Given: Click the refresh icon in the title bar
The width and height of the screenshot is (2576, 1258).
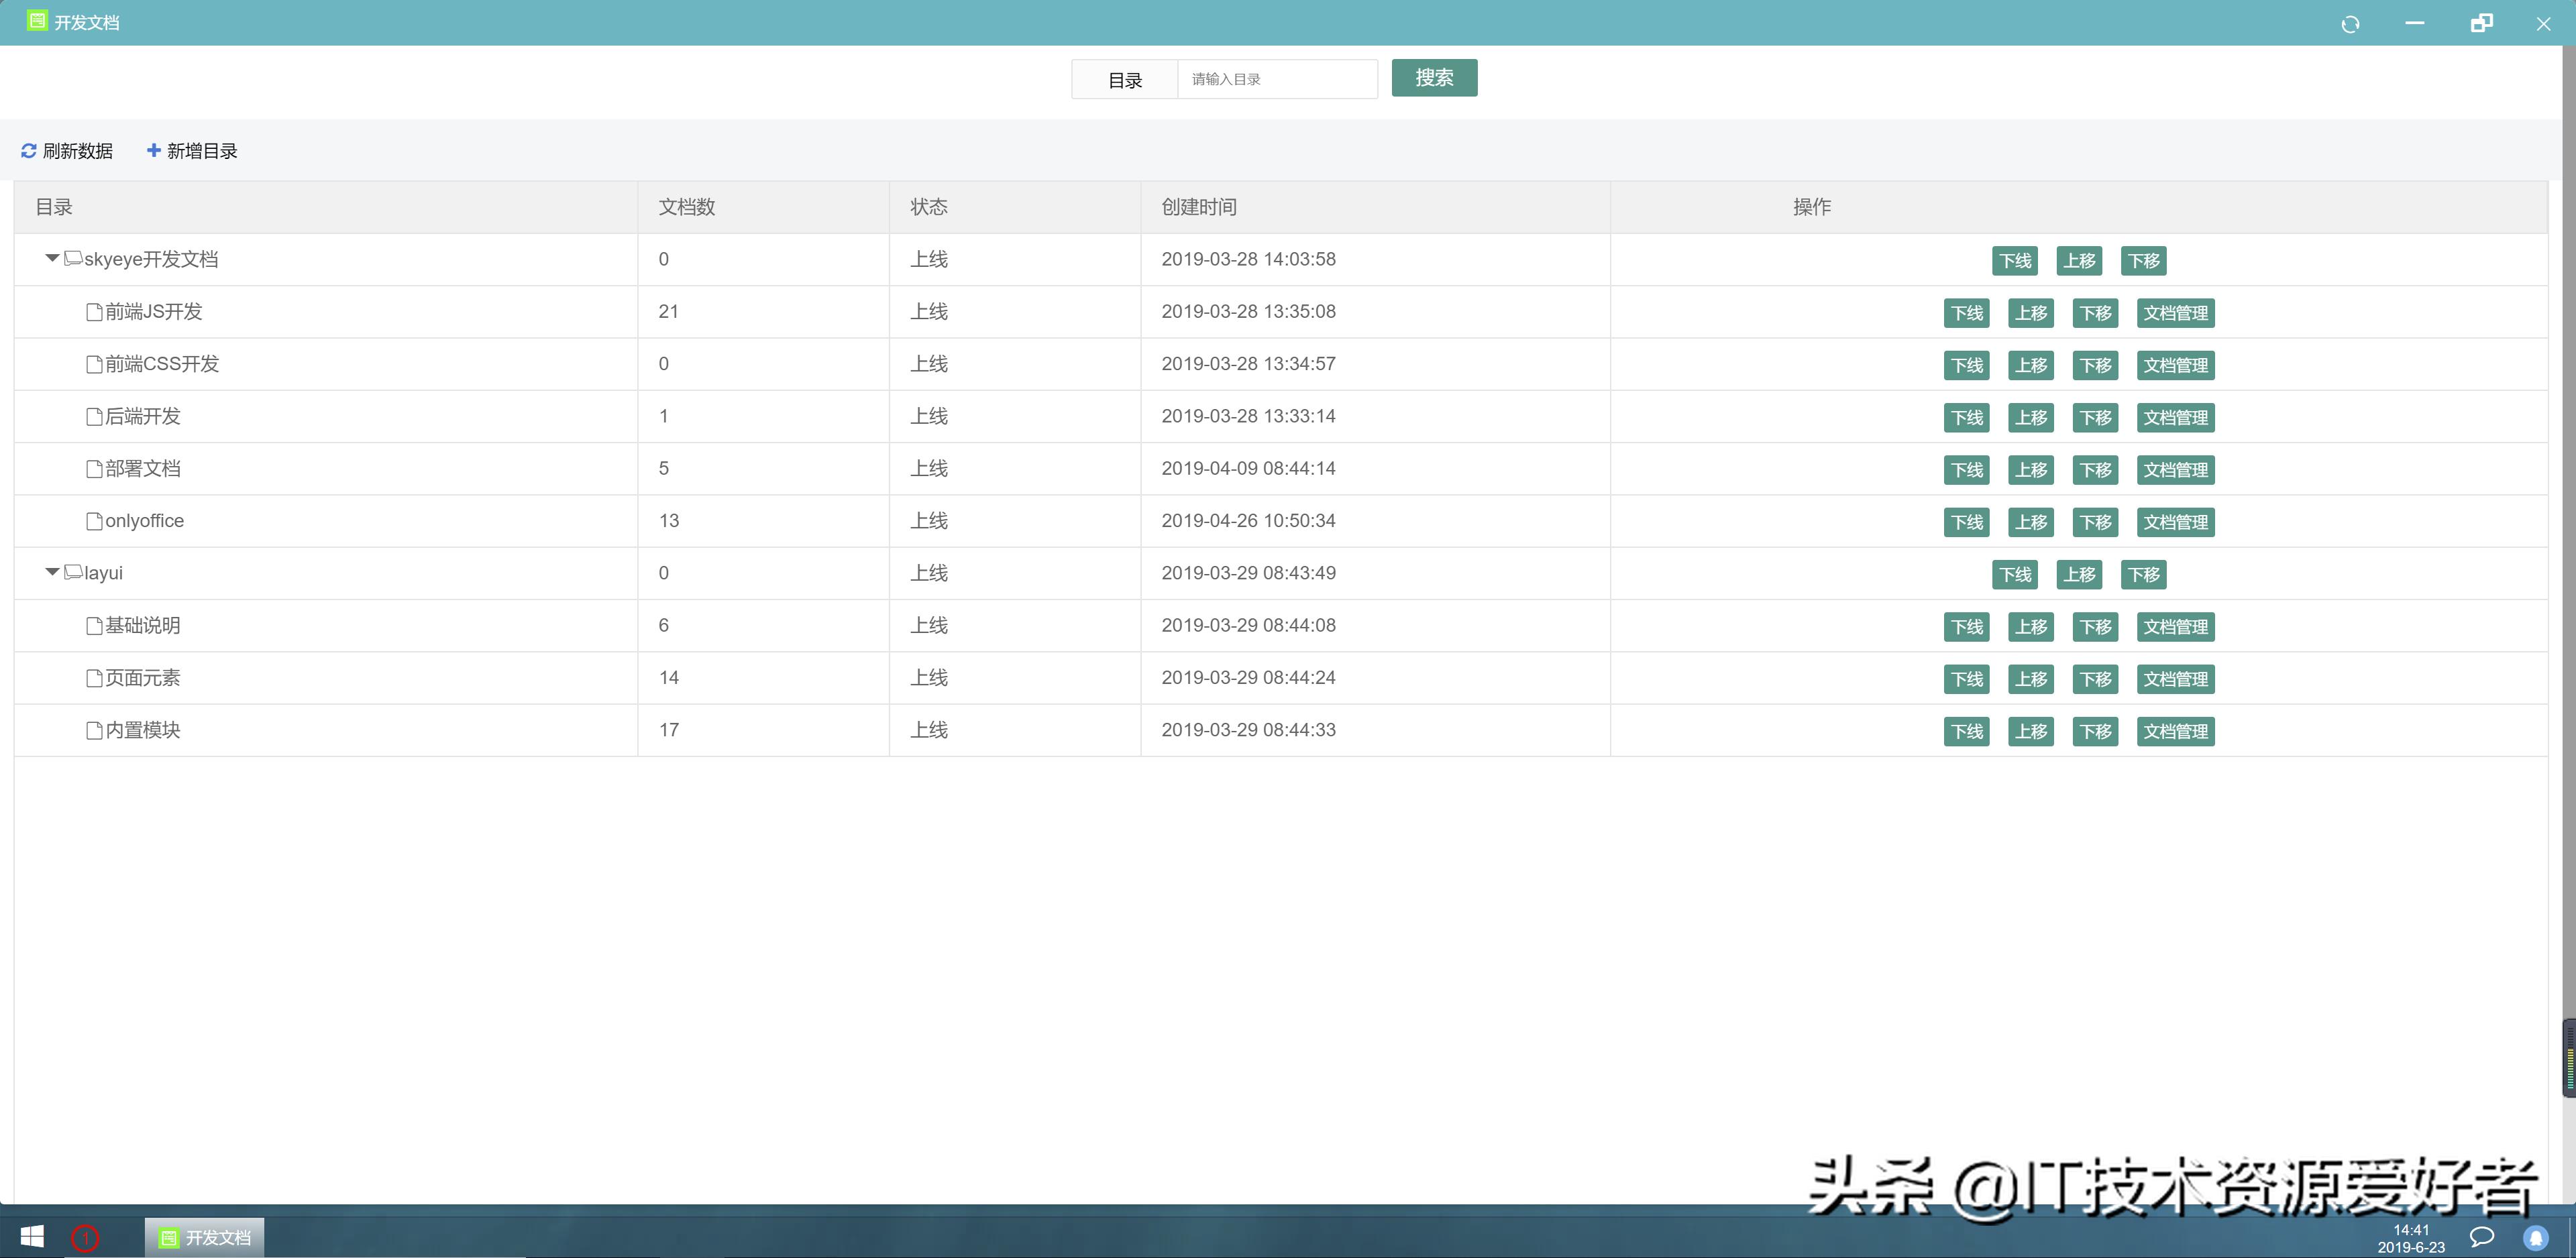Looking at the screenshot, I should pos(2352,23).
